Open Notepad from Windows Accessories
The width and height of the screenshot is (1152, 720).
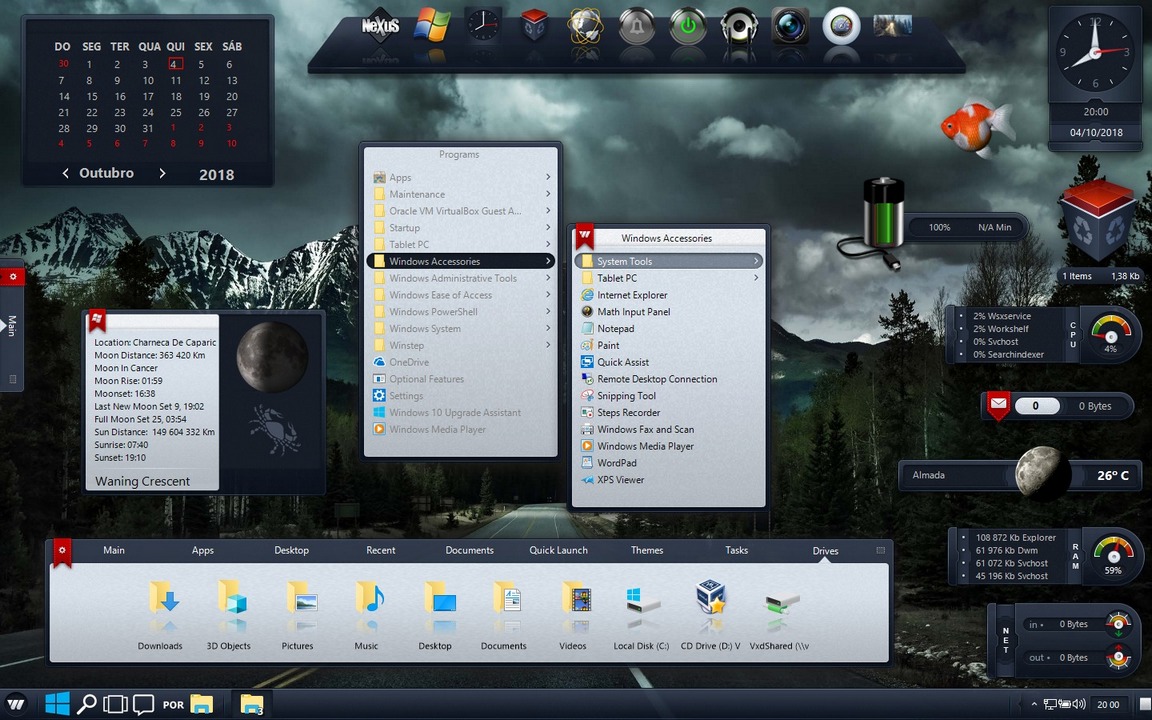click(x=669, y=328)
